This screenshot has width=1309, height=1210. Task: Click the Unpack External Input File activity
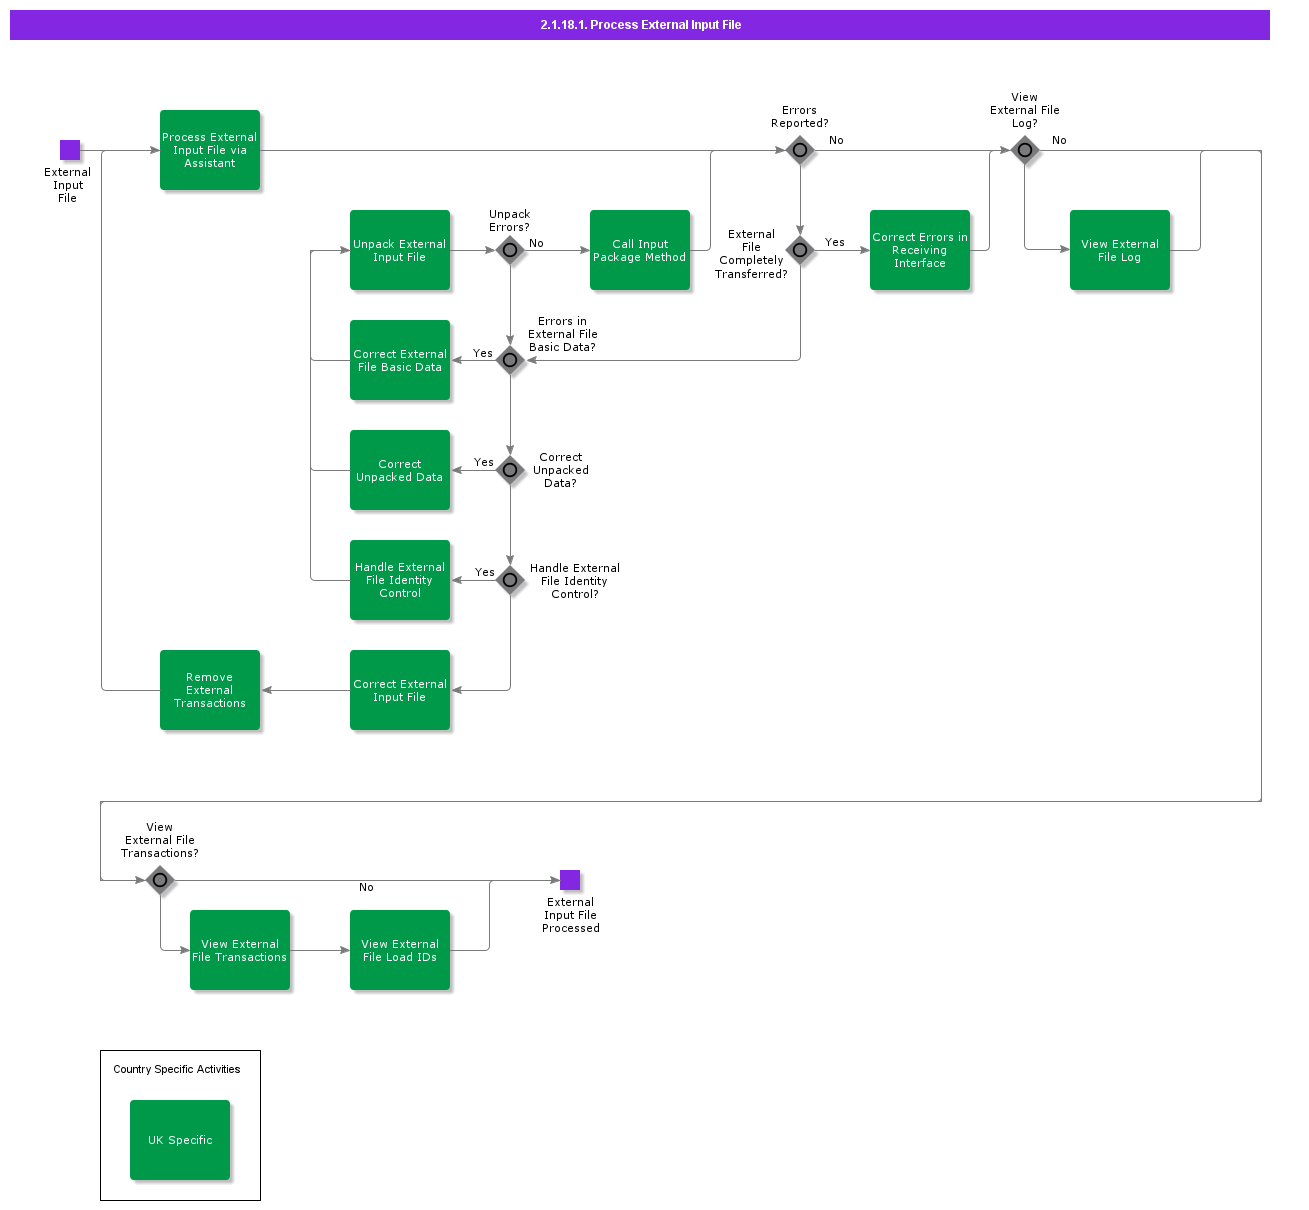[399, 250]
